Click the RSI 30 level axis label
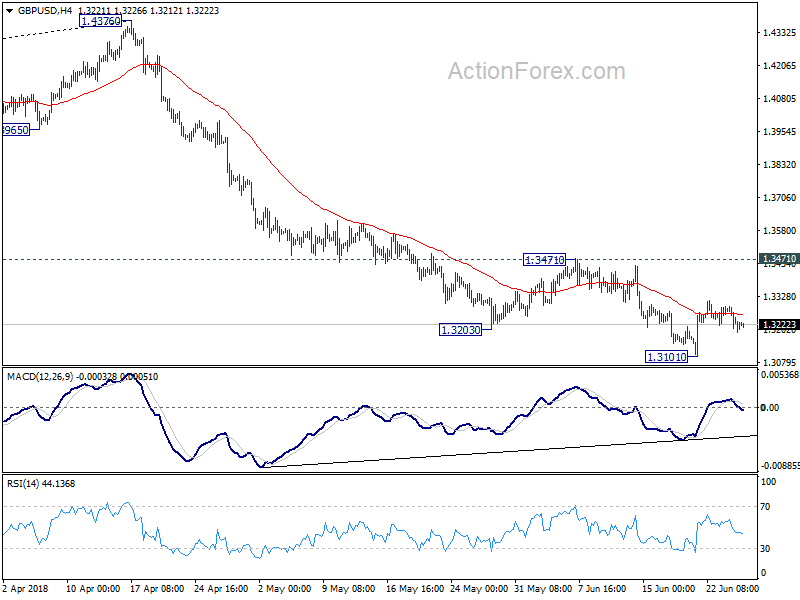Viewport: 800px width, 600px height. 765,548
